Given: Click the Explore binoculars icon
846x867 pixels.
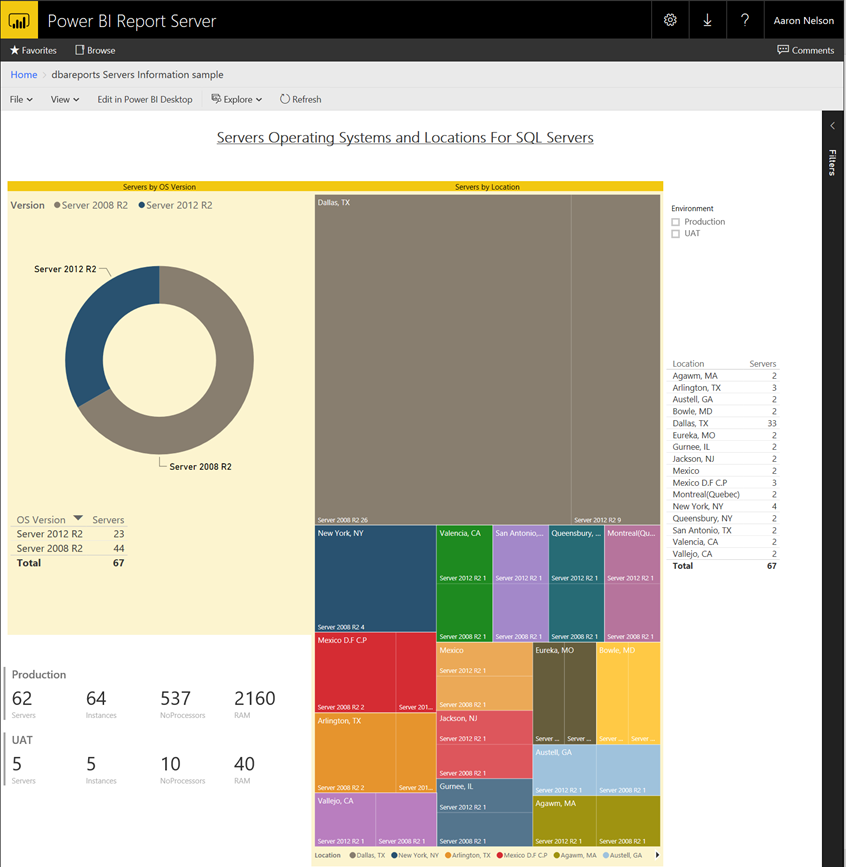Looking at the screenshot, I should (x=216, y=99).
